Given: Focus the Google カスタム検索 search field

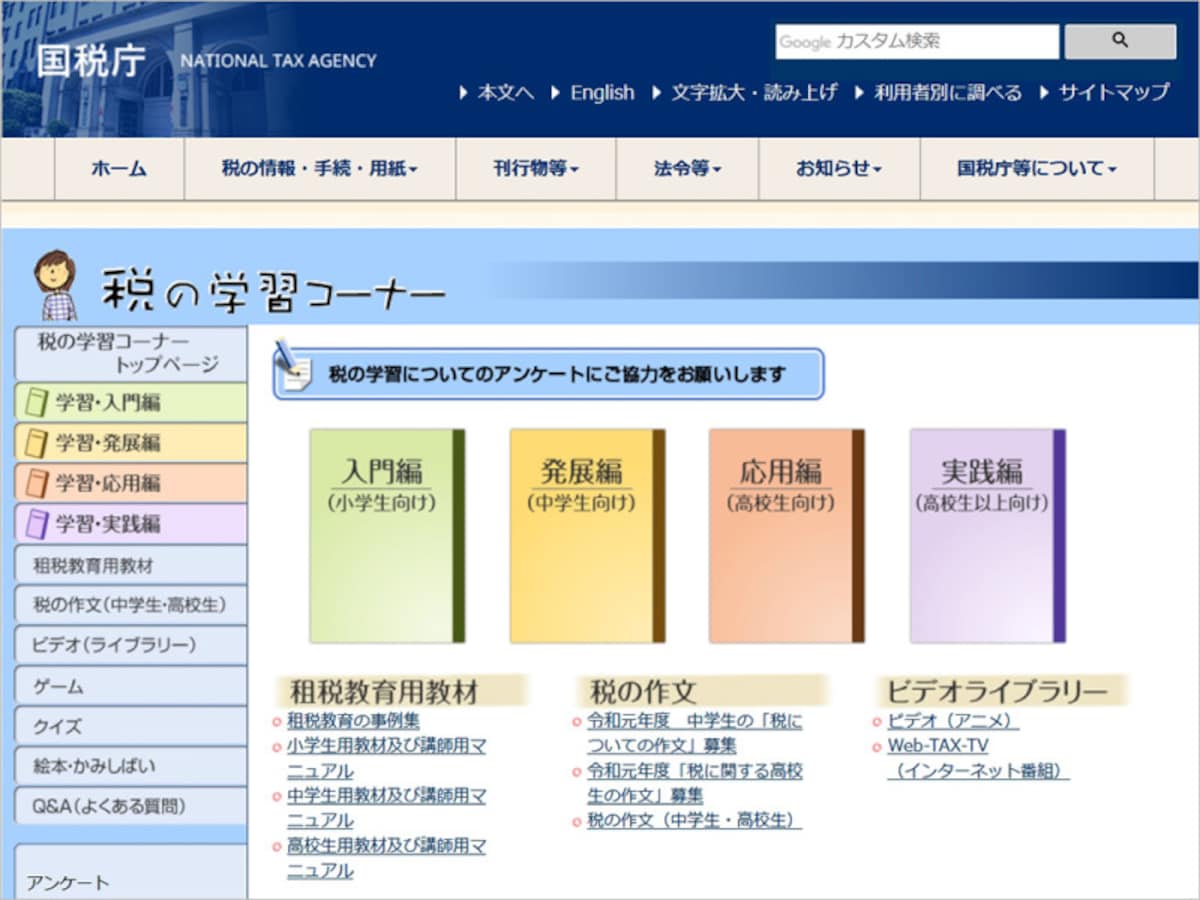Looking at the screenshot, I should (x=917, y=42).
